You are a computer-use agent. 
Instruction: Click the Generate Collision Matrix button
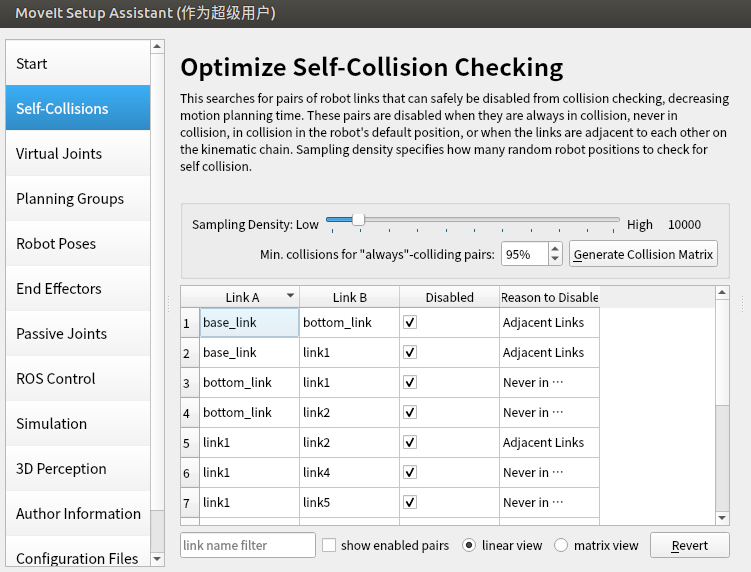click(643, 254)
